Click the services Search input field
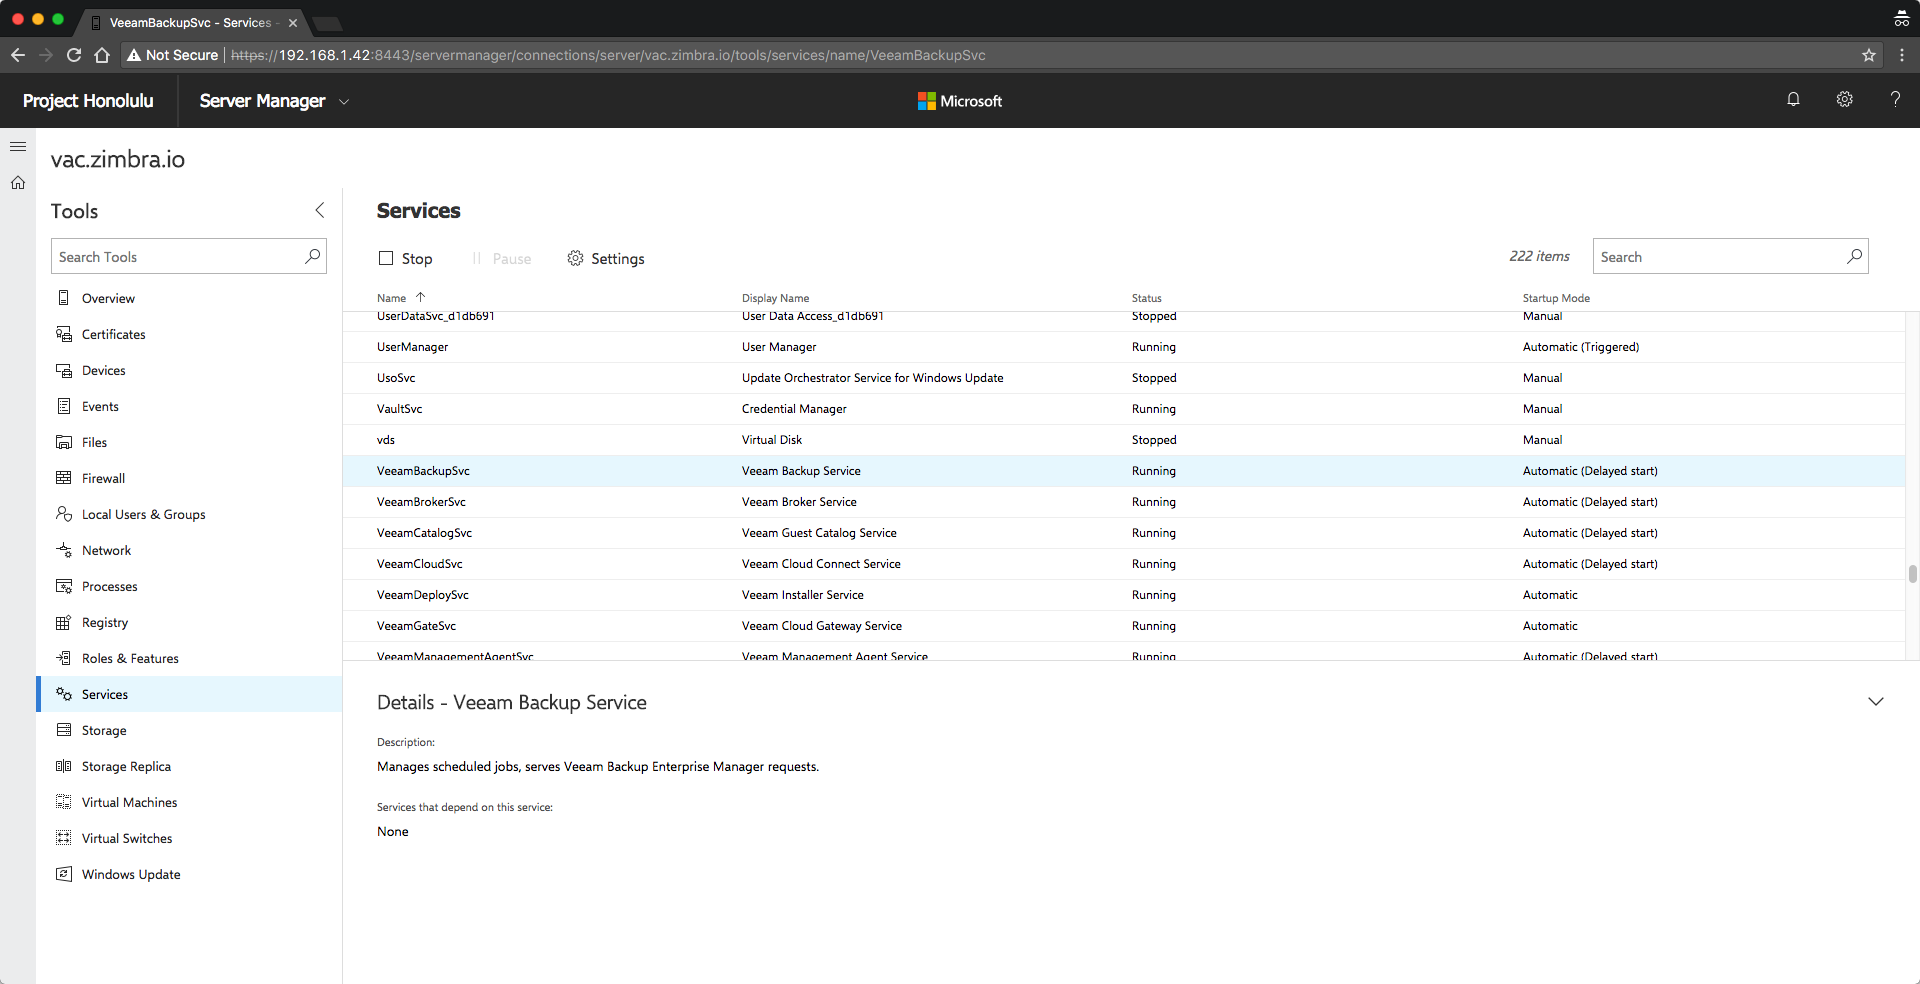 point(1720,256)
